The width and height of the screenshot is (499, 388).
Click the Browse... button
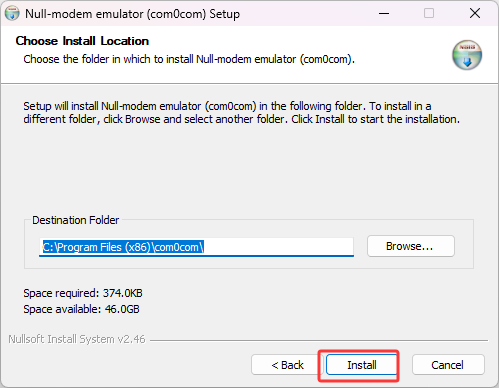411,246
